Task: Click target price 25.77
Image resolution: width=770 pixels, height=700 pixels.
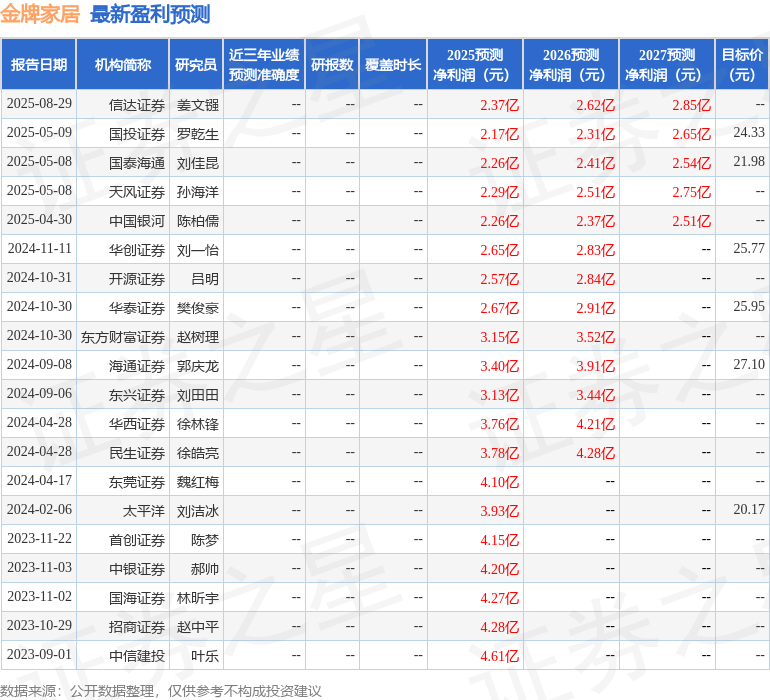Action: 749,248
